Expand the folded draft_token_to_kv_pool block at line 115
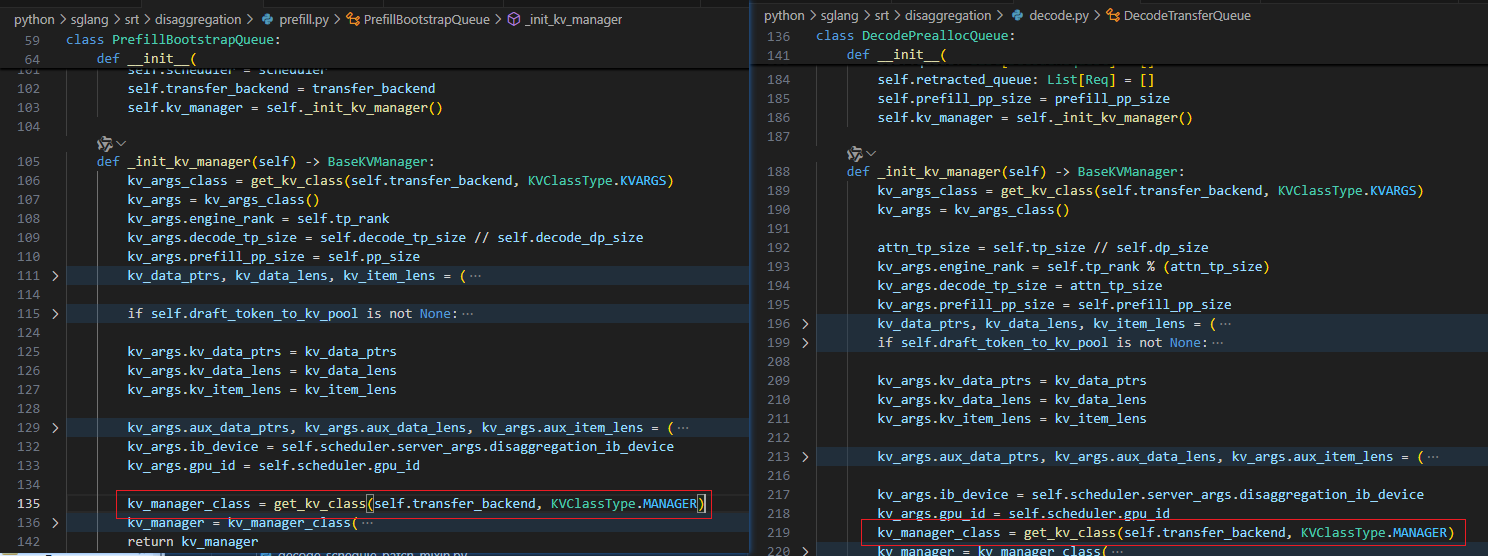Screen dimensions: 1488x556 (x=56, y=313)
